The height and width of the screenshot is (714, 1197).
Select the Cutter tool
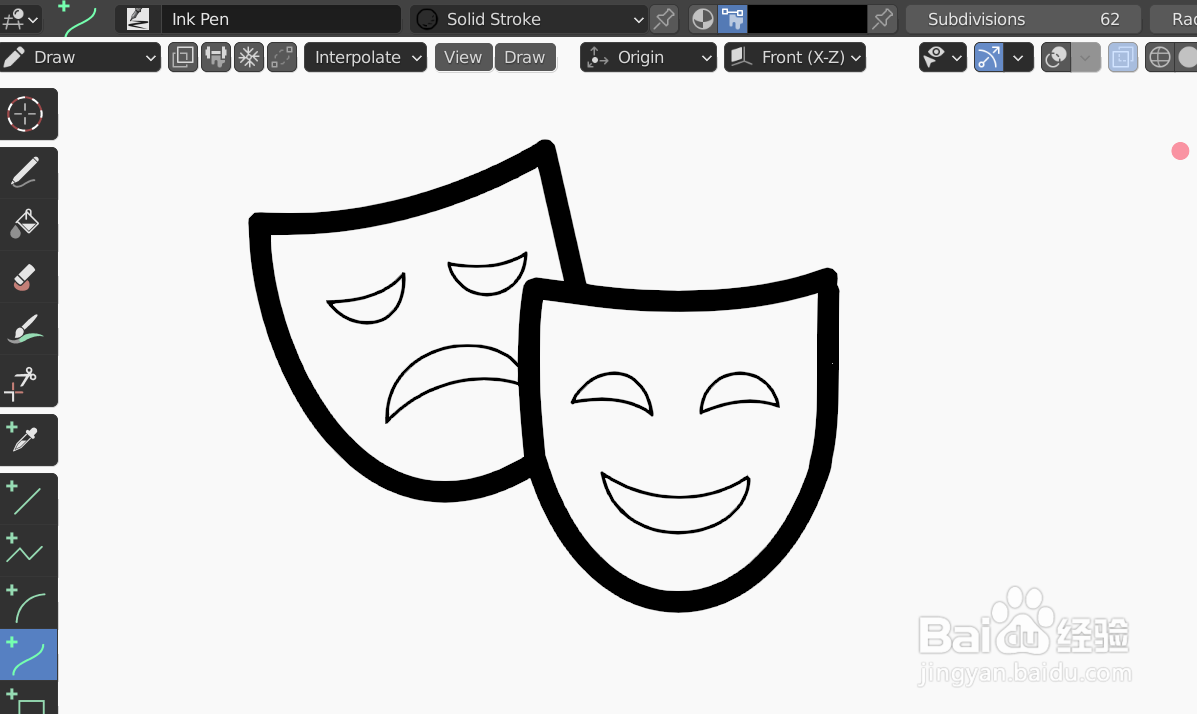point(25,380)
